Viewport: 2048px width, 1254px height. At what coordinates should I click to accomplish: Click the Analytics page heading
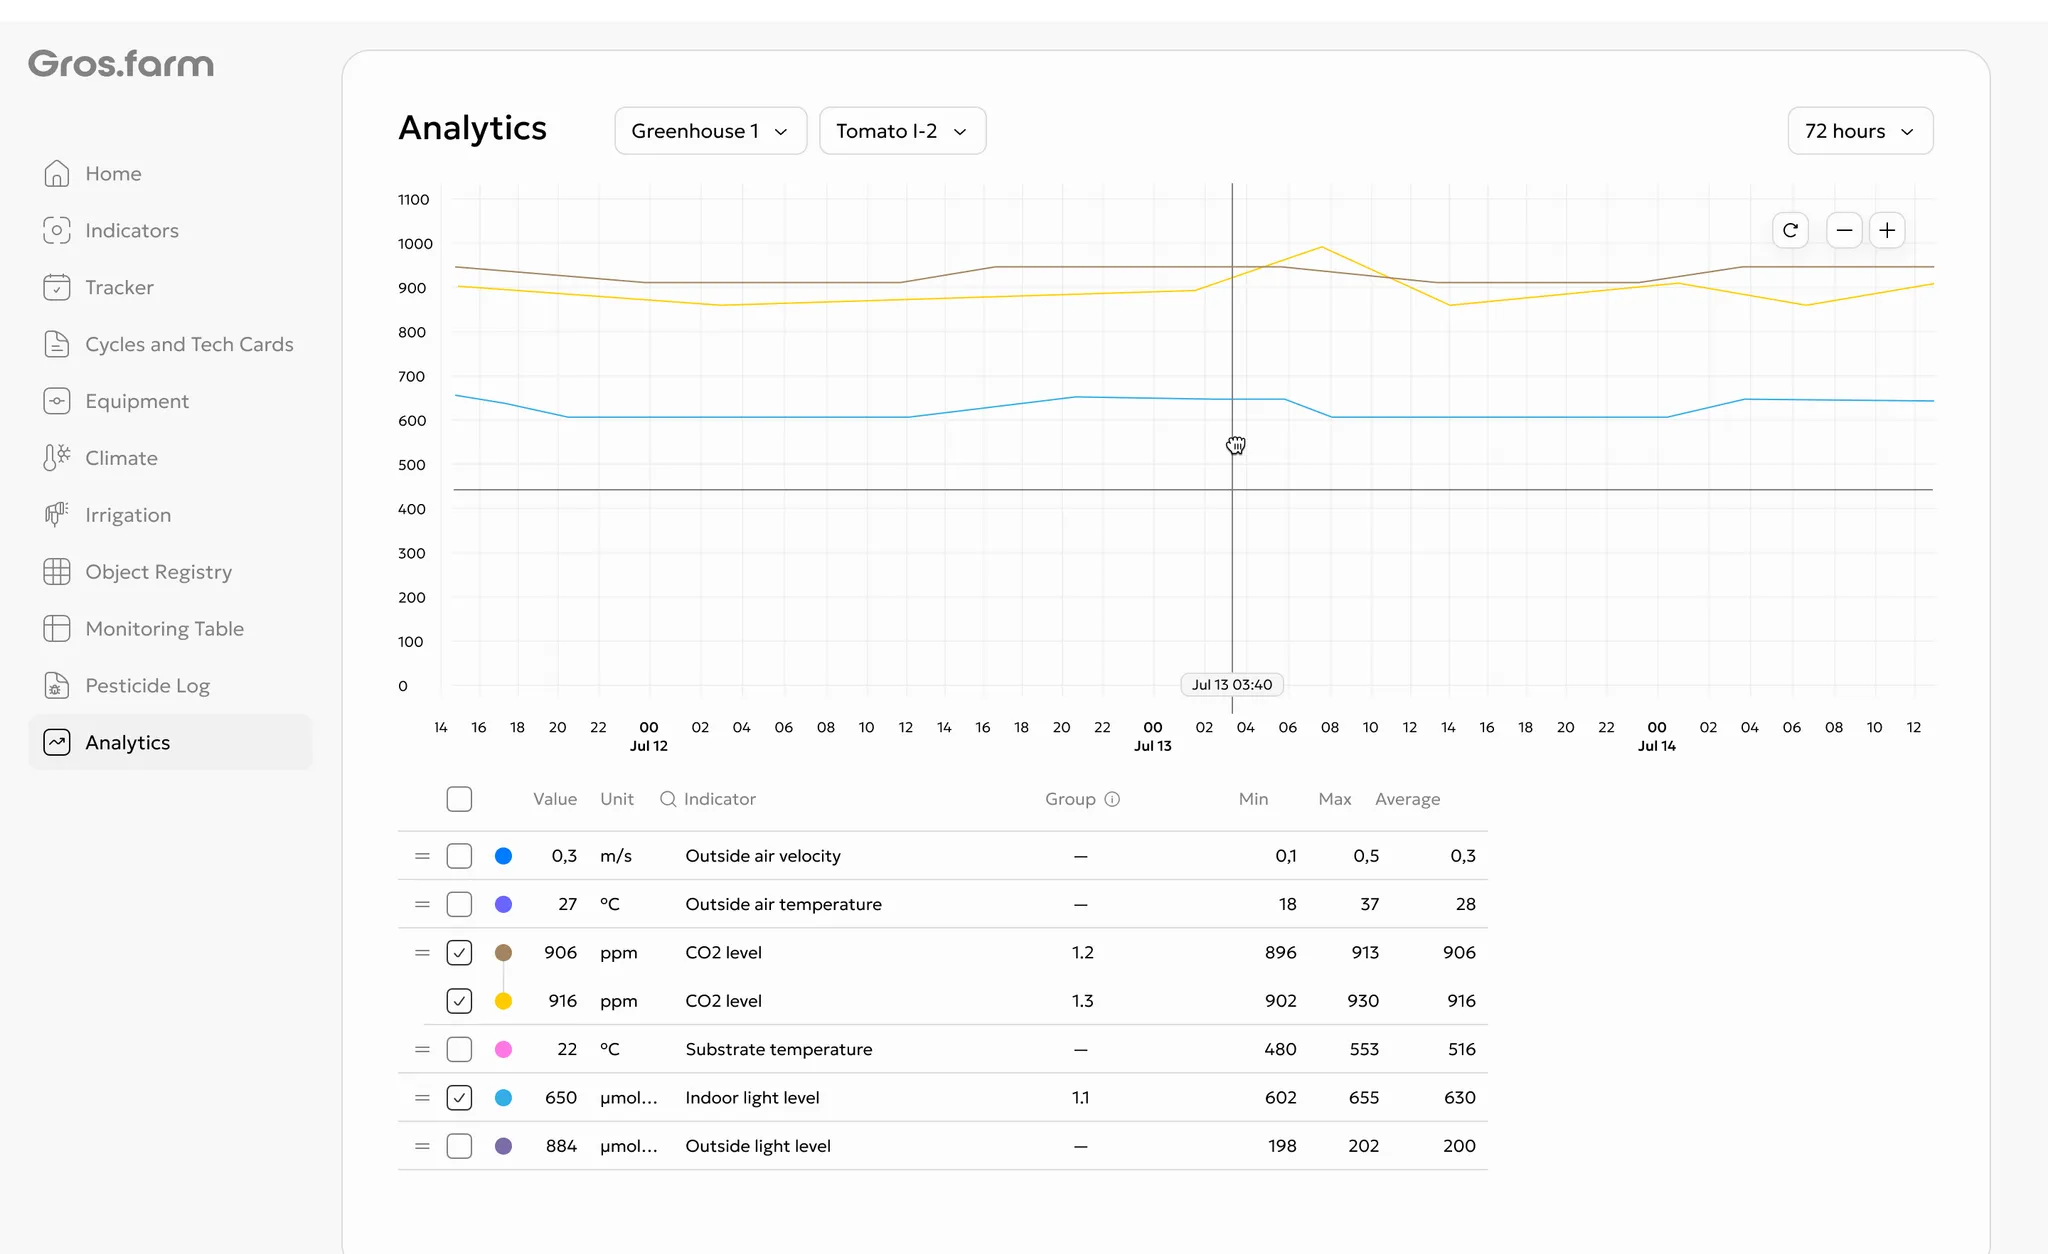(x=473, y=128)
